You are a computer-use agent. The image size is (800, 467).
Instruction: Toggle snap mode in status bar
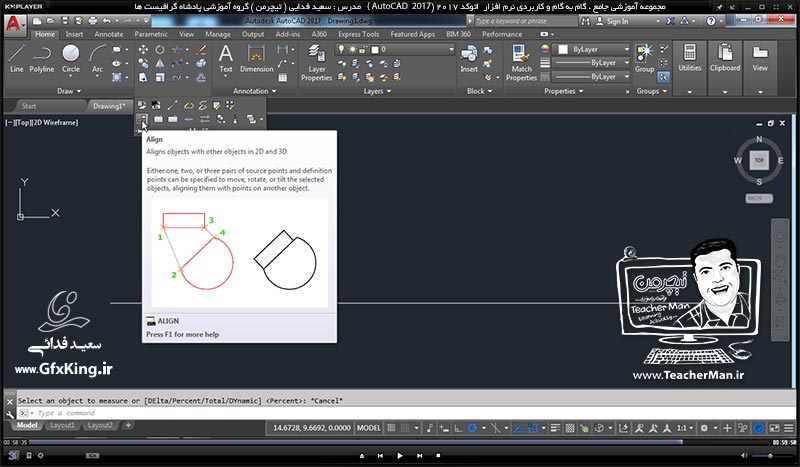tap(405, 428)
